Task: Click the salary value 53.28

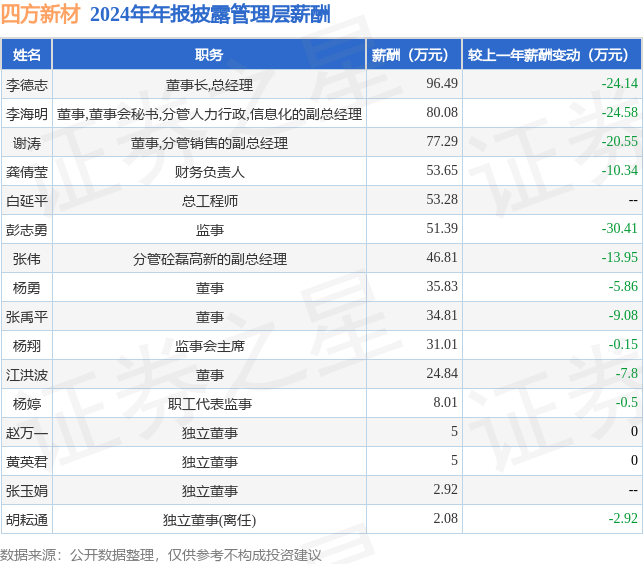Action: [x=442, y=199]
